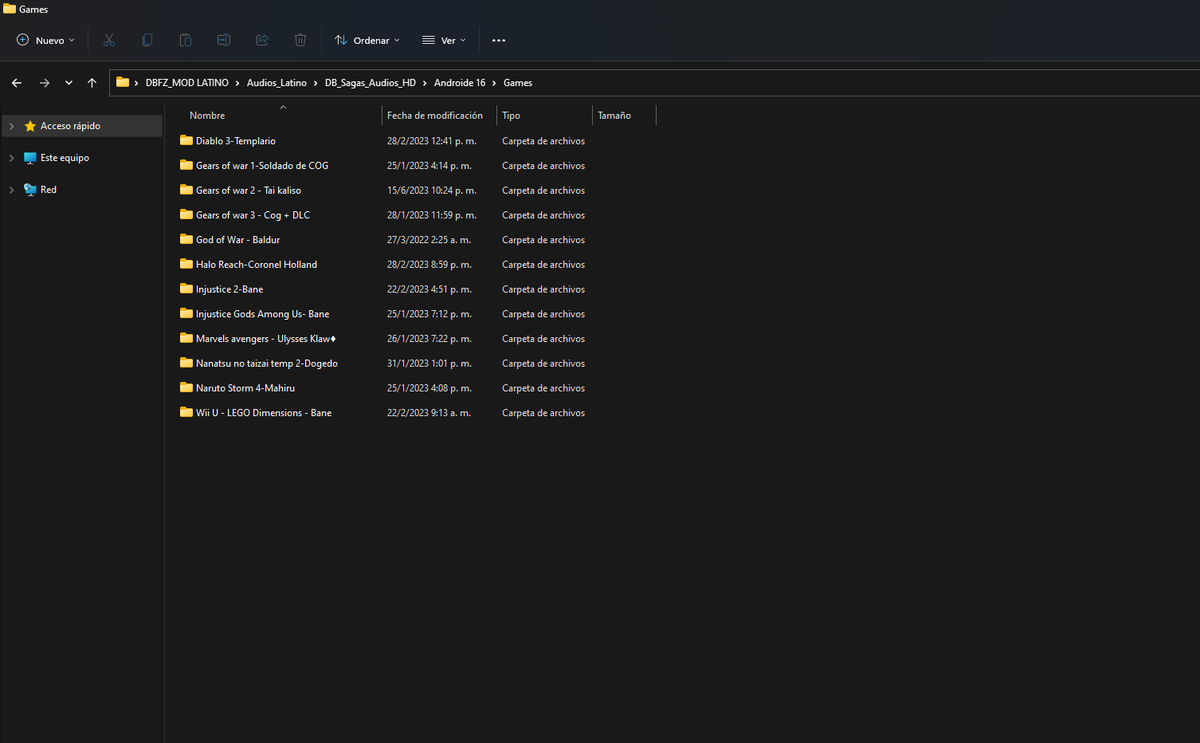The width and height of the screenshot is (1200, 743).
Task: Click the Cut scissors icon
Action: click(x=109, y=40)
